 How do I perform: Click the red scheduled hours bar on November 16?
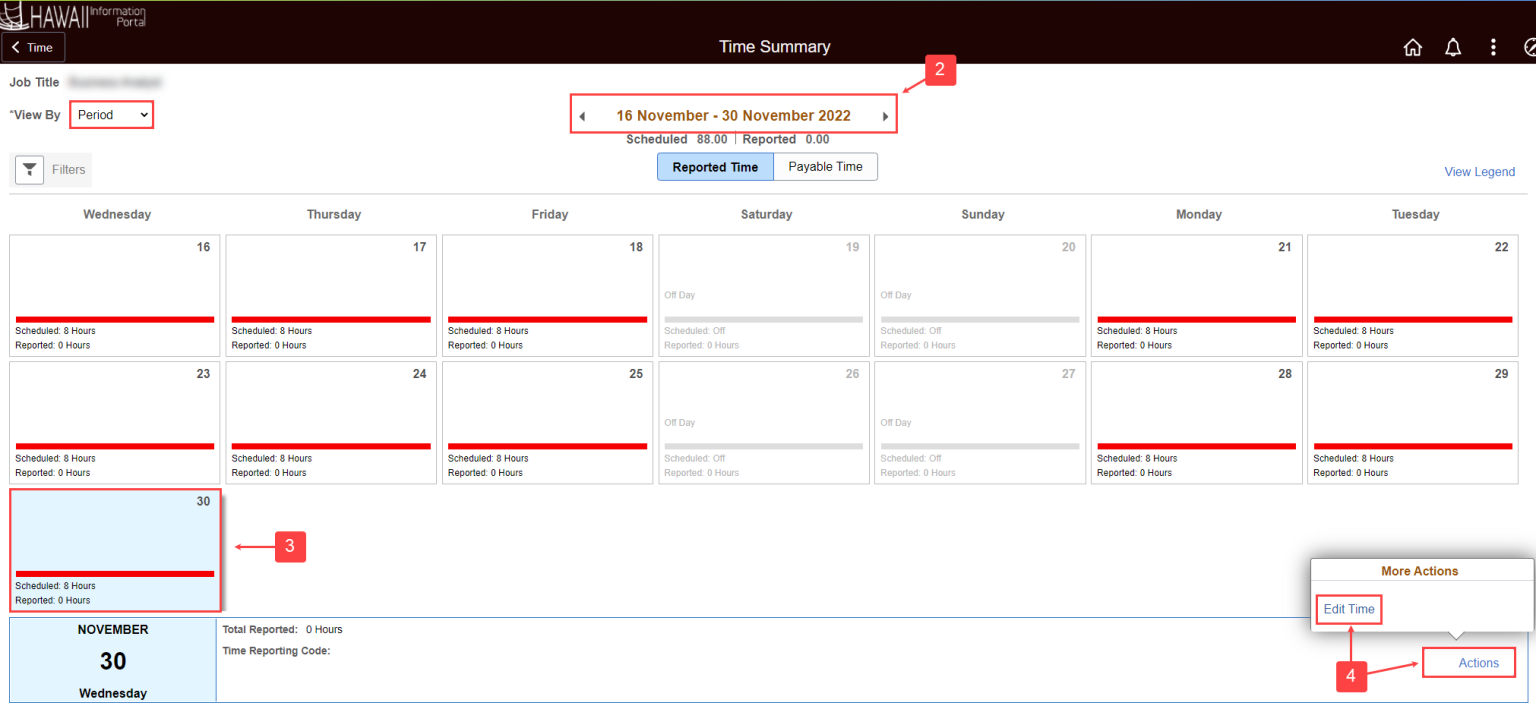click(114, 318)
